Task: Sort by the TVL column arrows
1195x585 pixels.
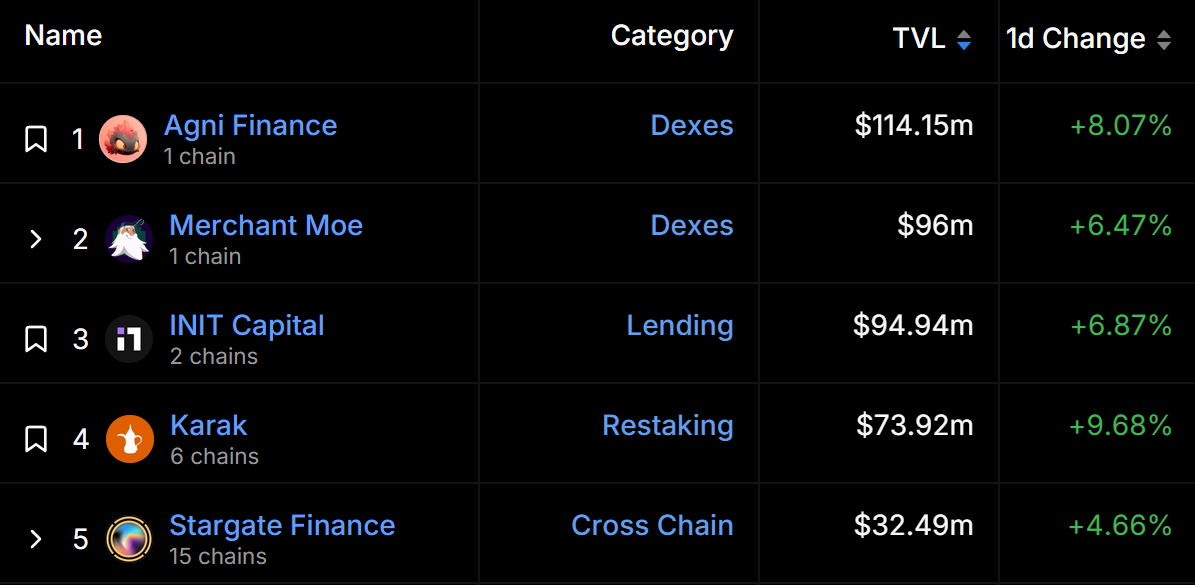Action: tap(964, 40)
